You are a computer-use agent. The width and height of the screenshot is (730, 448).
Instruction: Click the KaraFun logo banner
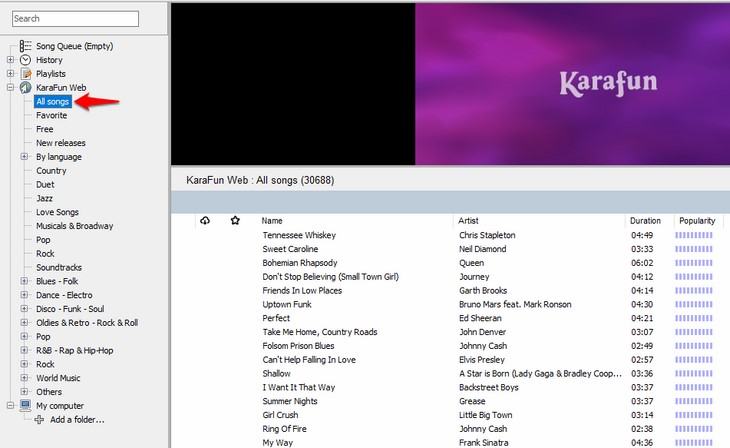point(608,83)
